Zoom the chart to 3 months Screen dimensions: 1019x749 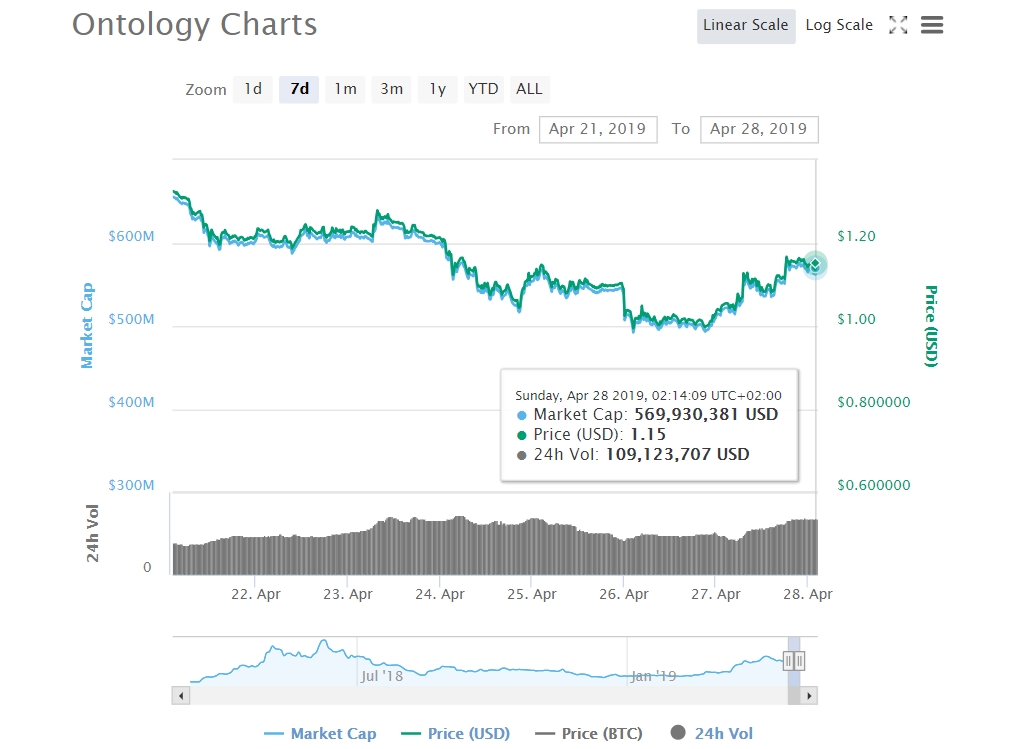[x=390, y=89]
